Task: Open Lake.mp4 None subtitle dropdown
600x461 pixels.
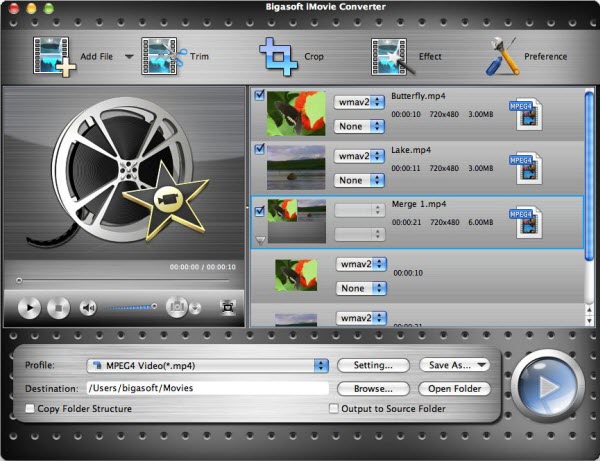Action: [x=359, y=180]
